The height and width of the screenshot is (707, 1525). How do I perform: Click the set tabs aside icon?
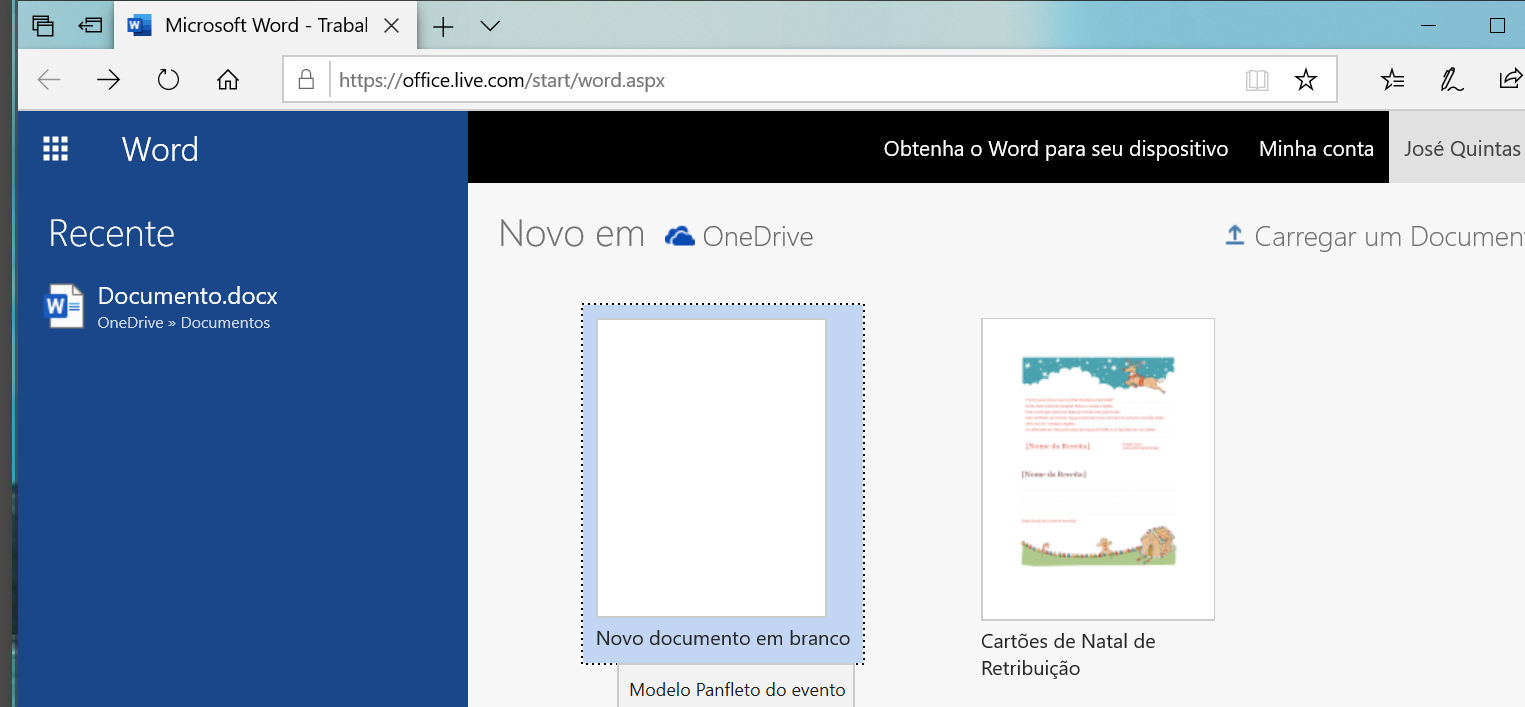click(91, 26)
